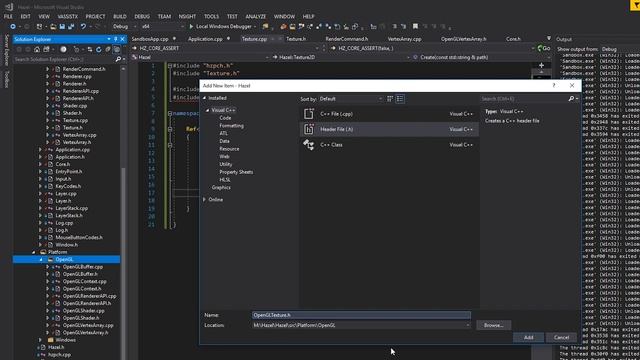The height and width of the screenshot is (360, 640).
Task: Select the Graphics category
Action: click(x=221, y=187)
